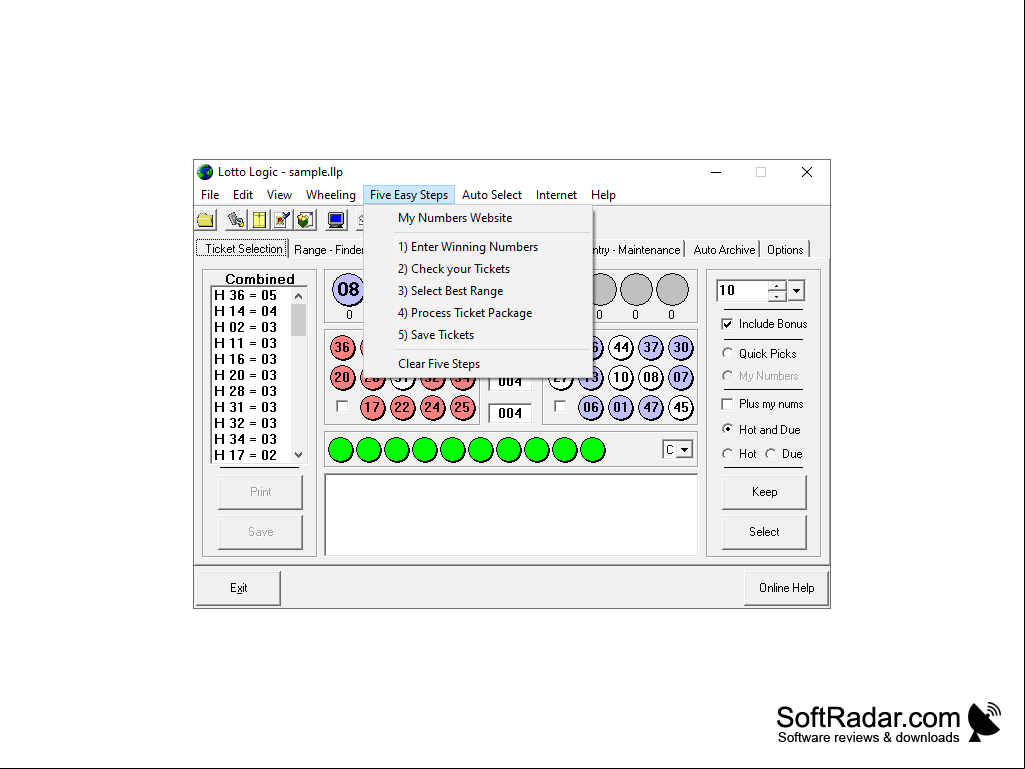The width and height of the screenshot is (1025, 769).
Task: Click the red ball numbered 24
Action: (432, 407)
